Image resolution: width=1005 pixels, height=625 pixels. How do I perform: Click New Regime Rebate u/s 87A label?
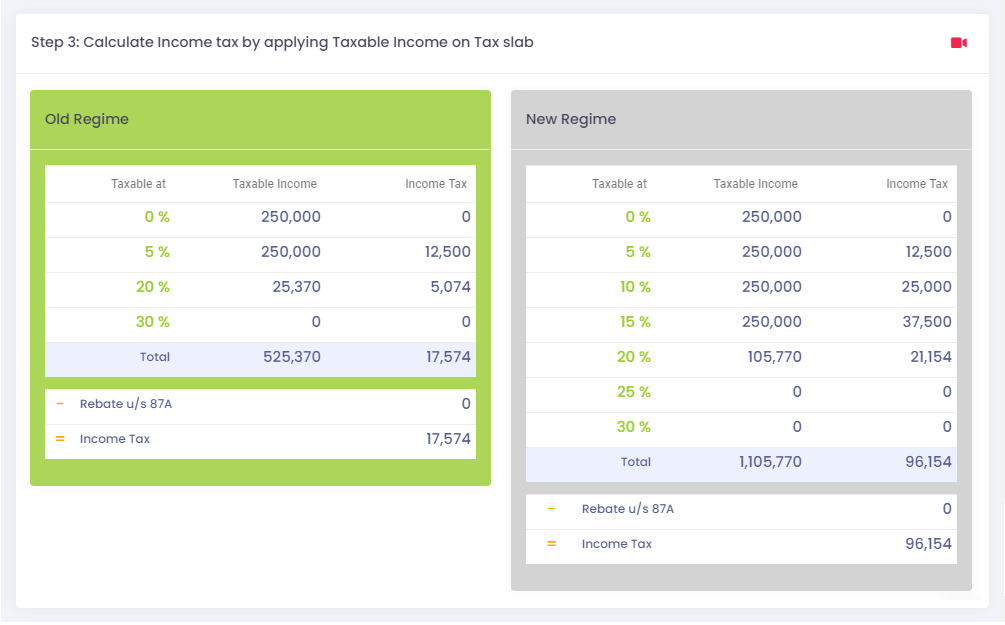(x=627, y=509)
